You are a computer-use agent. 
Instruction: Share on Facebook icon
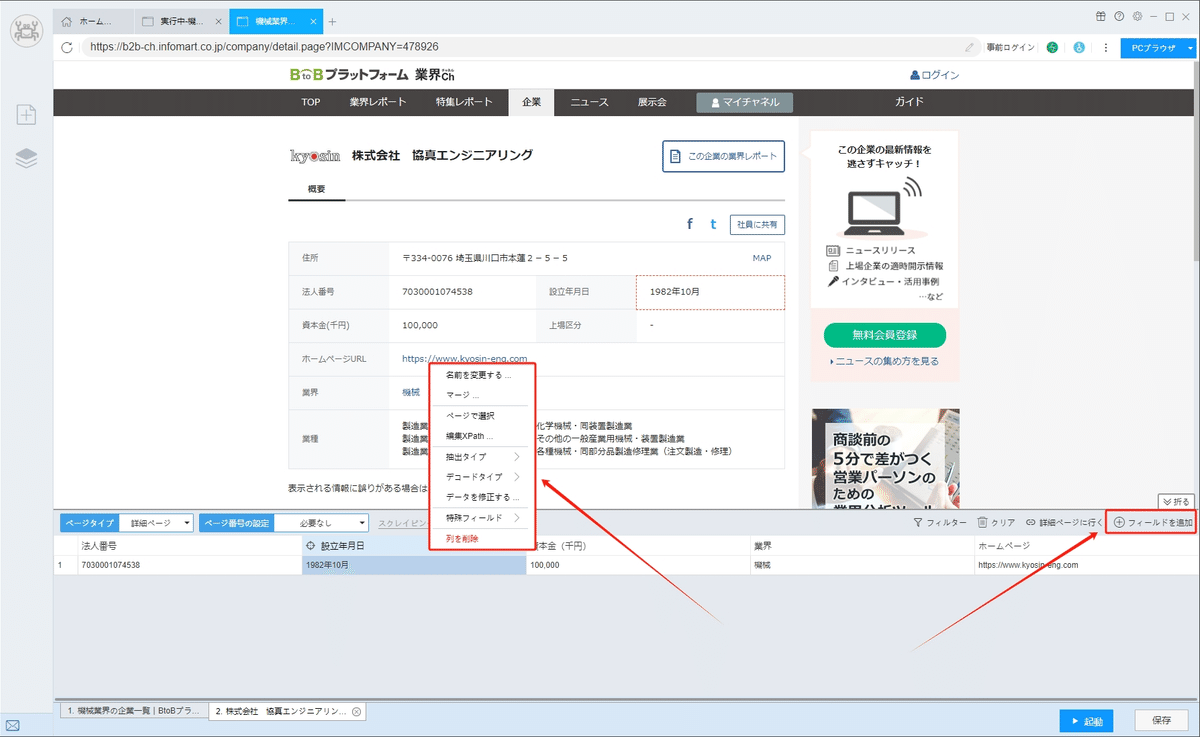[690, 225]
